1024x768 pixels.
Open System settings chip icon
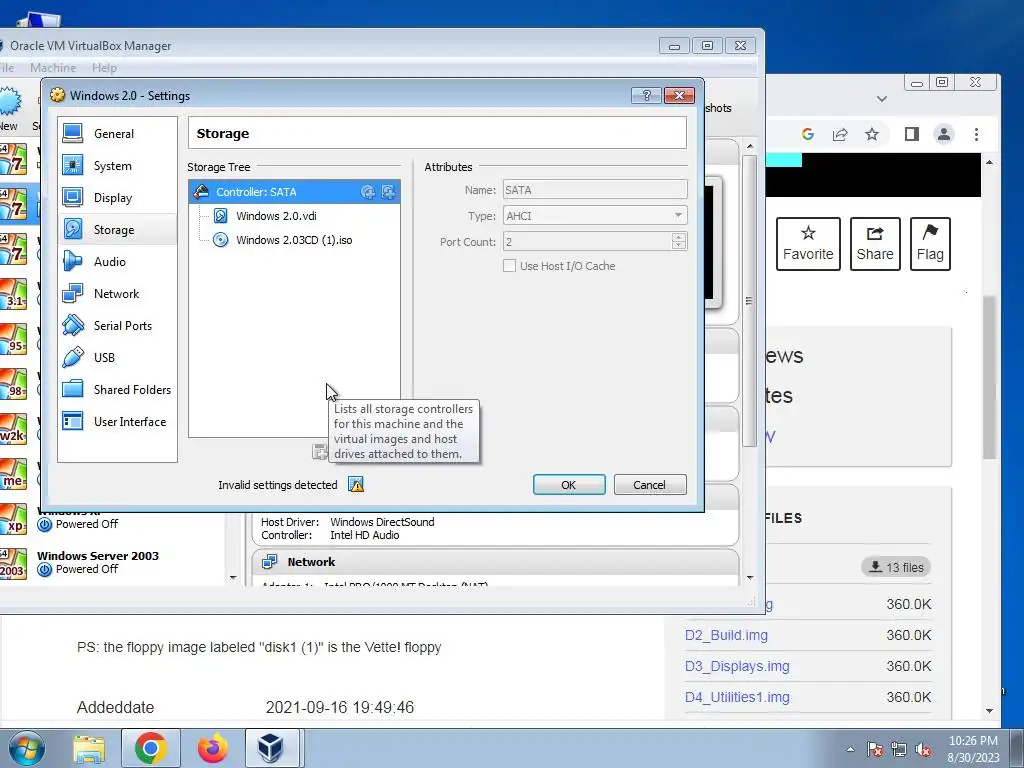click(72, 165)
